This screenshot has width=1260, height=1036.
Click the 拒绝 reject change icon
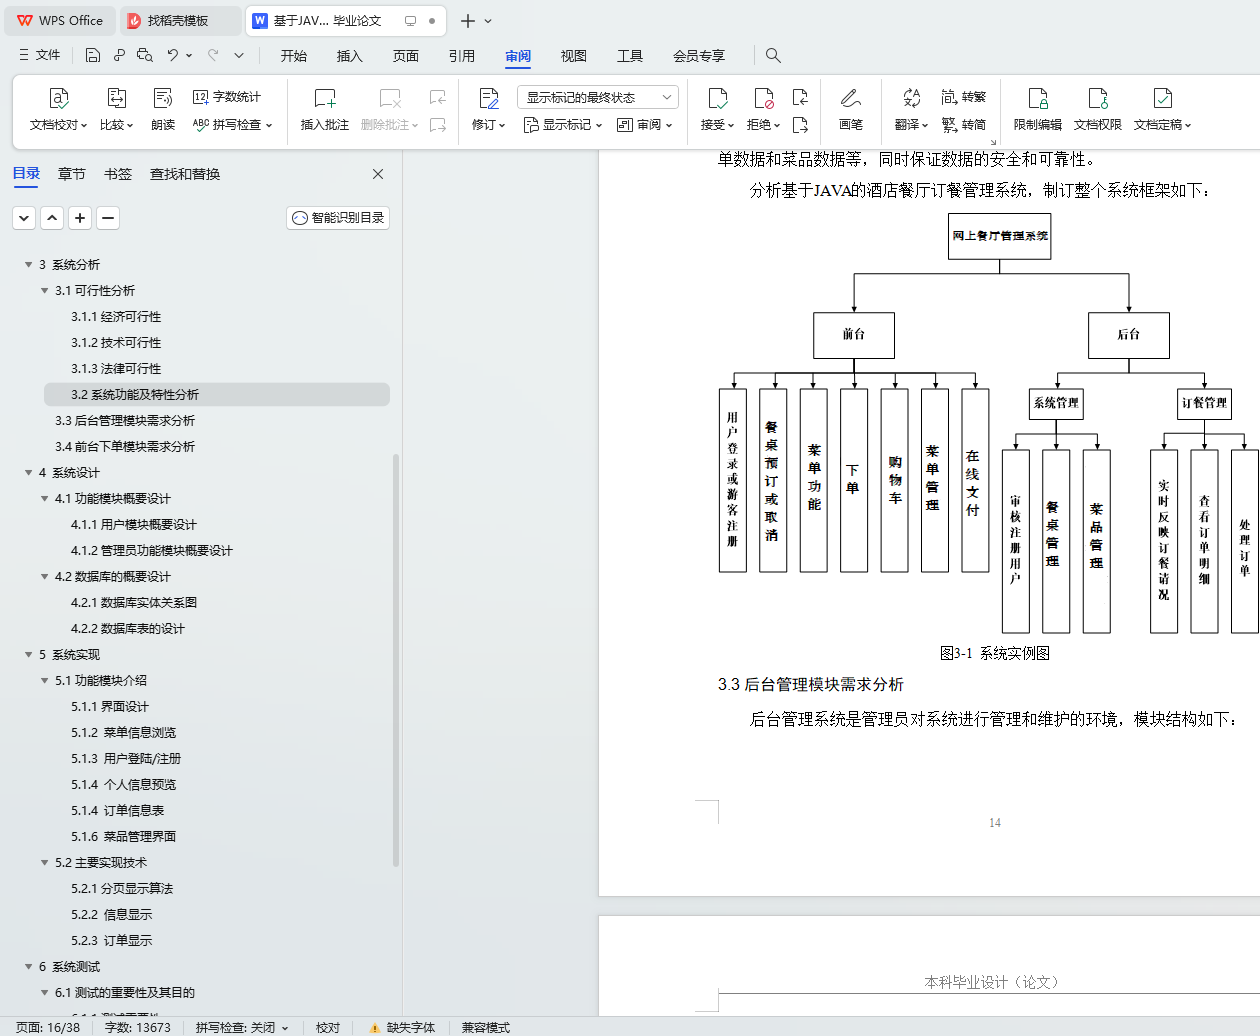[763, 99]
